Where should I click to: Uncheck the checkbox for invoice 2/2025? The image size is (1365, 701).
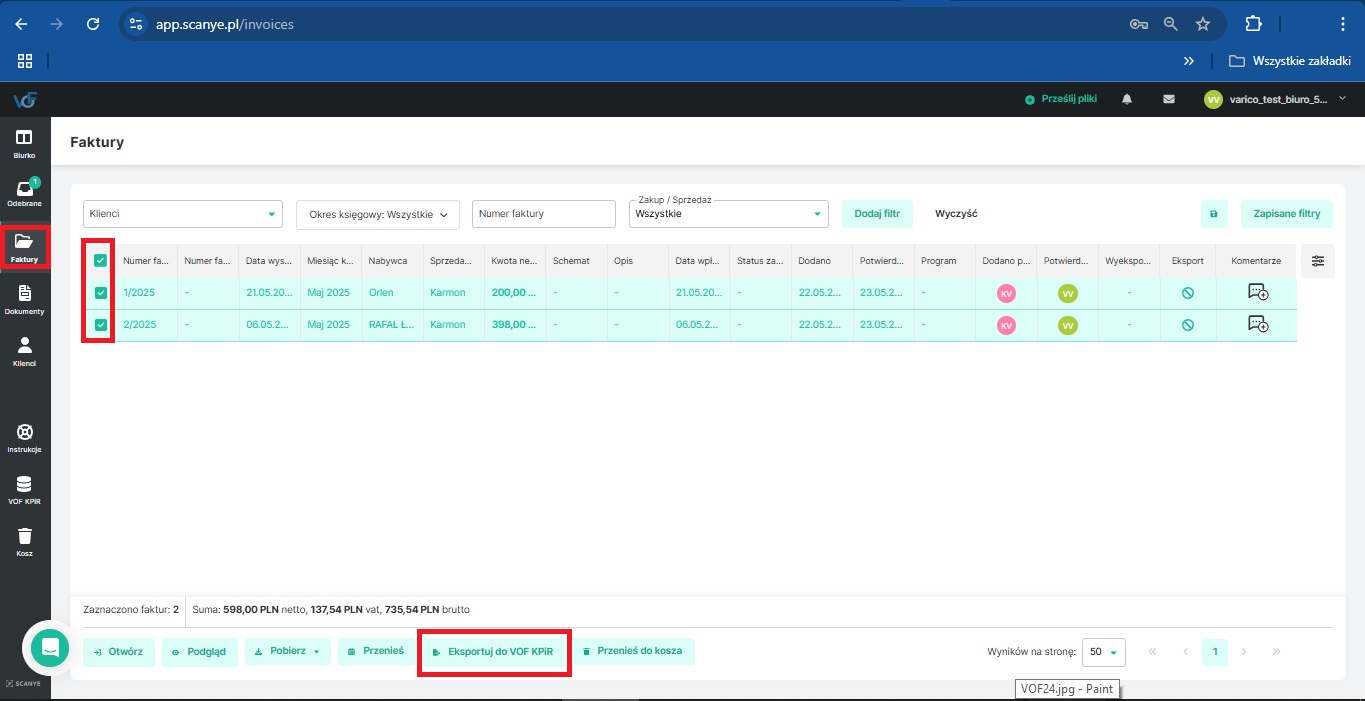(100, 325)
